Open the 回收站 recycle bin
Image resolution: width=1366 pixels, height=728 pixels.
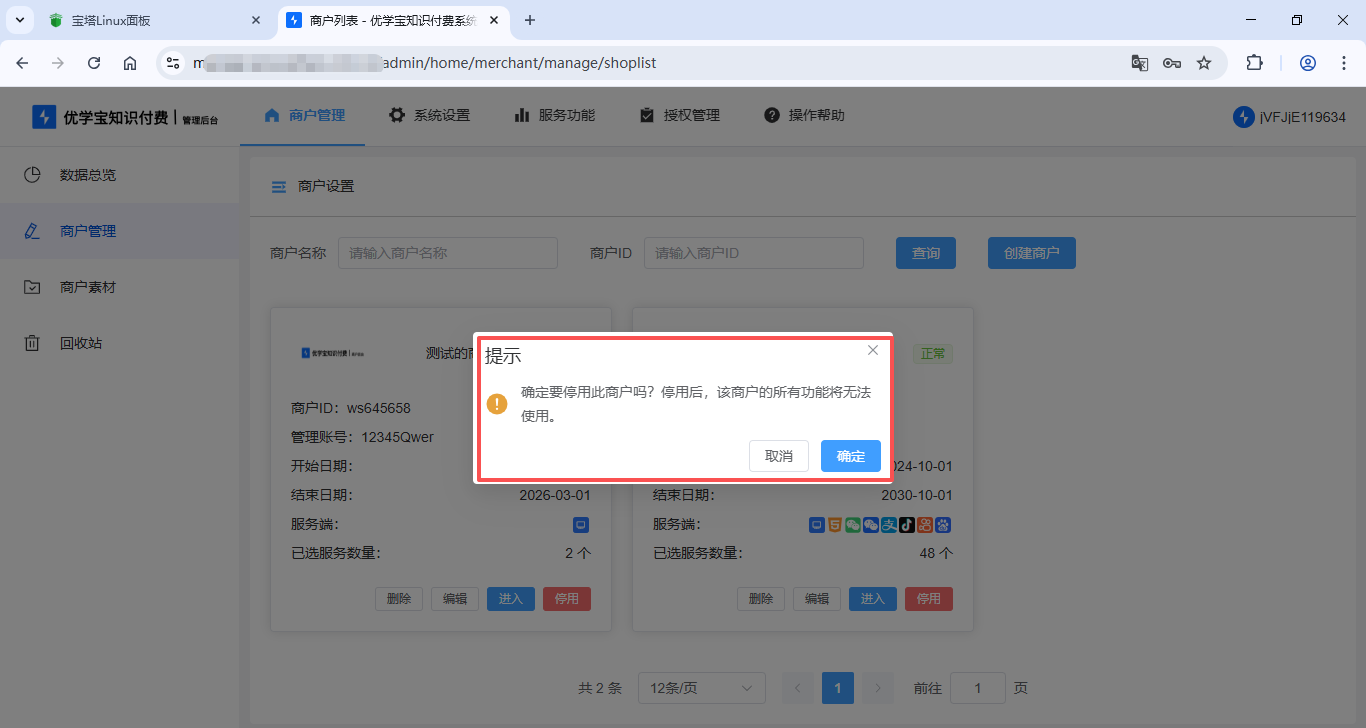point(81,343)
